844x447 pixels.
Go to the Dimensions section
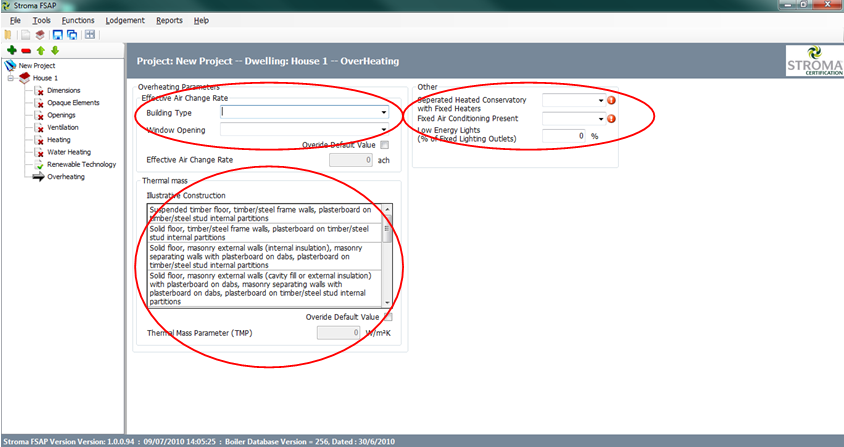click(64, 90)
